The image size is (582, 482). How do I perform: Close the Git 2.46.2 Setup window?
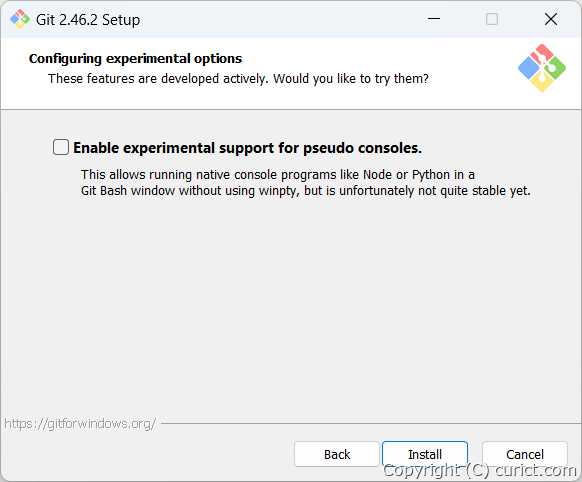click(x=551, y=19)
